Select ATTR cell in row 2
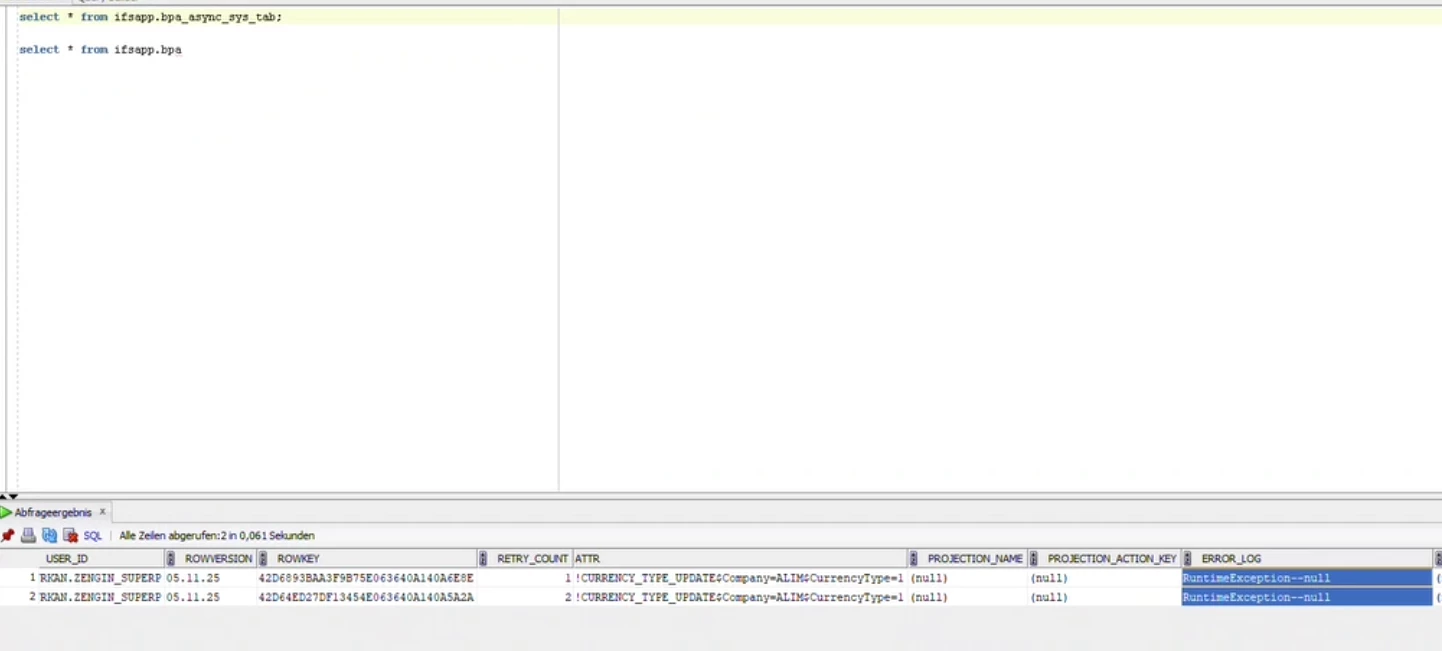Image resolution: width=1442 pixels, height=651 pixels. pos(740,597)
